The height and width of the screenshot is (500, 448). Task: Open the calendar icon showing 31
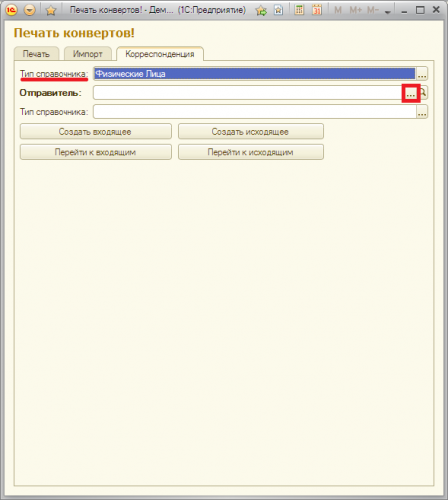tap(317, 10)
